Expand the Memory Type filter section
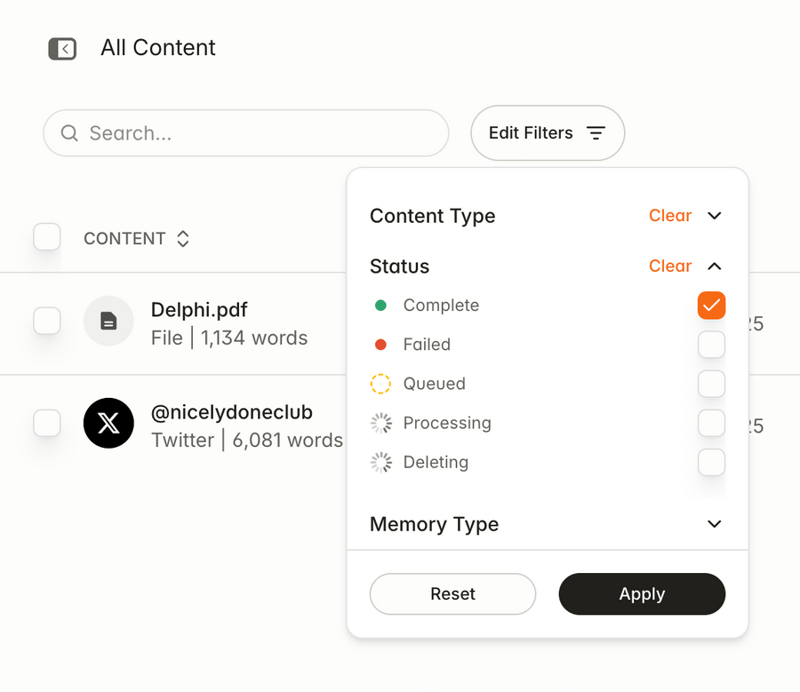Image resolution: width=800 pixels, height=692 pixels. click(714, 524)
